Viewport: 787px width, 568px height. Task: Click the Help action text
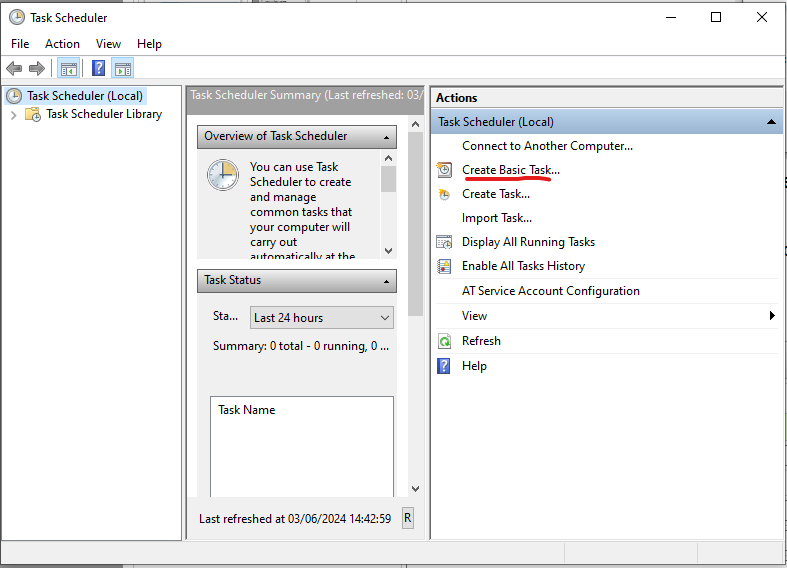pyautogui.click(x=474, y=366)
